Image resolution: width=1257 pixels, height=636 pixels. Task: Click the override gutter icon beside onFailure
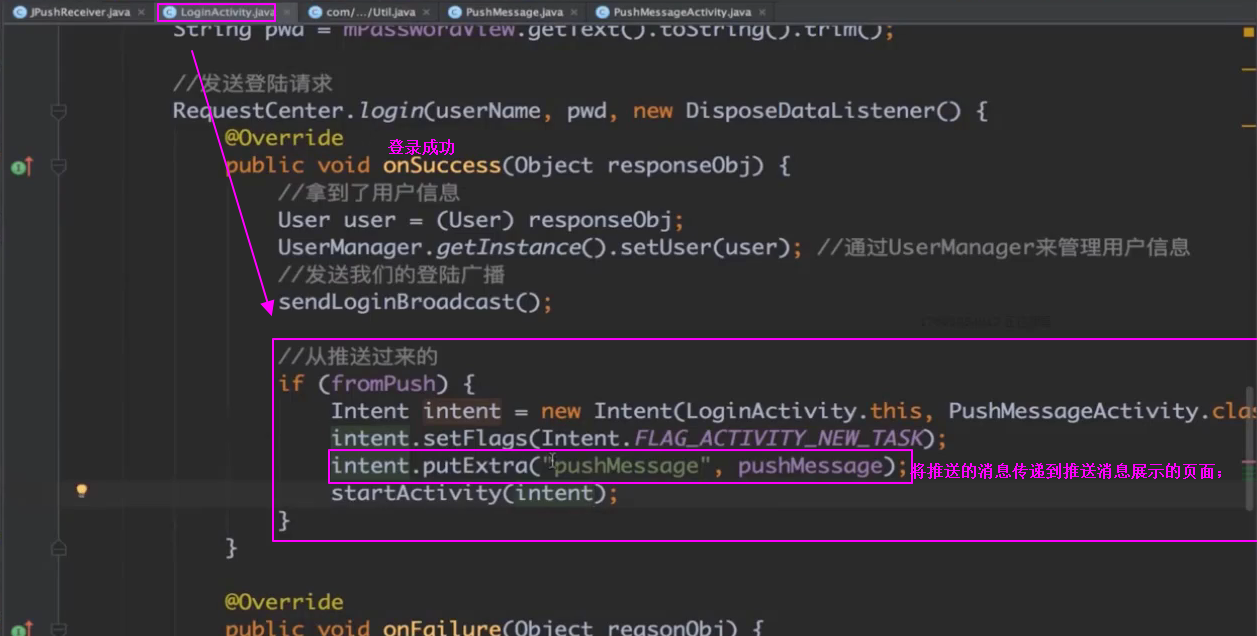click(21, 628)
